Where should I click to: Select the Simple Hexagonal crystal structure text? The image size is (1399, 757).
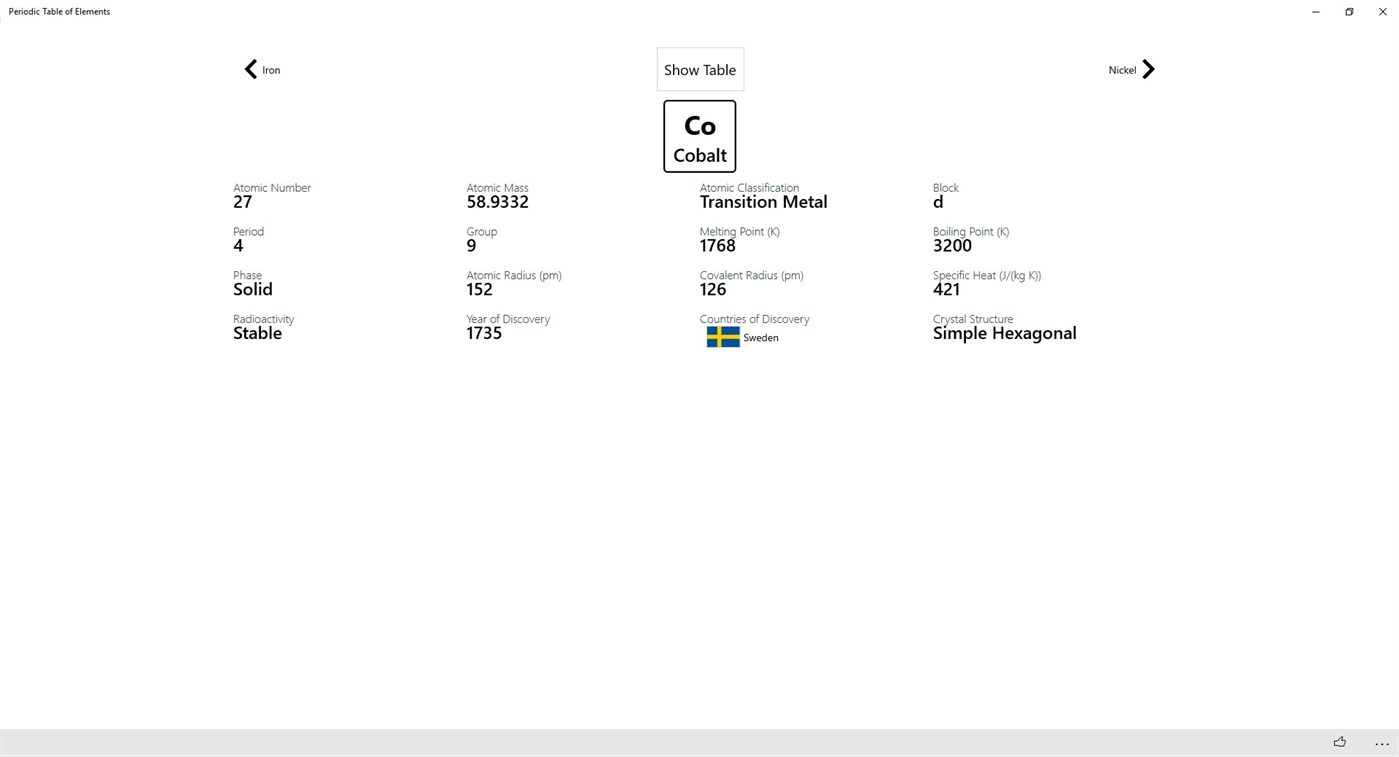(x=1004, y=334)
